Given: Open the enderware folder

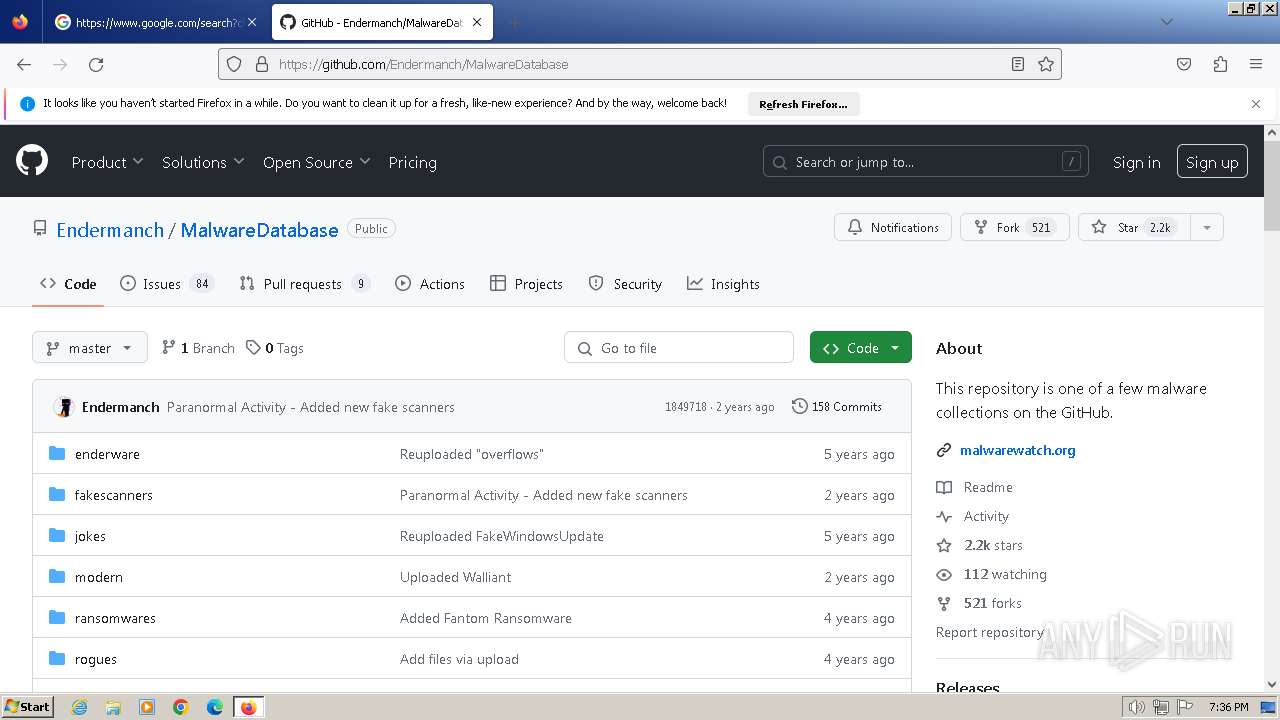Looking at the screenshot, I should [107, 454].
